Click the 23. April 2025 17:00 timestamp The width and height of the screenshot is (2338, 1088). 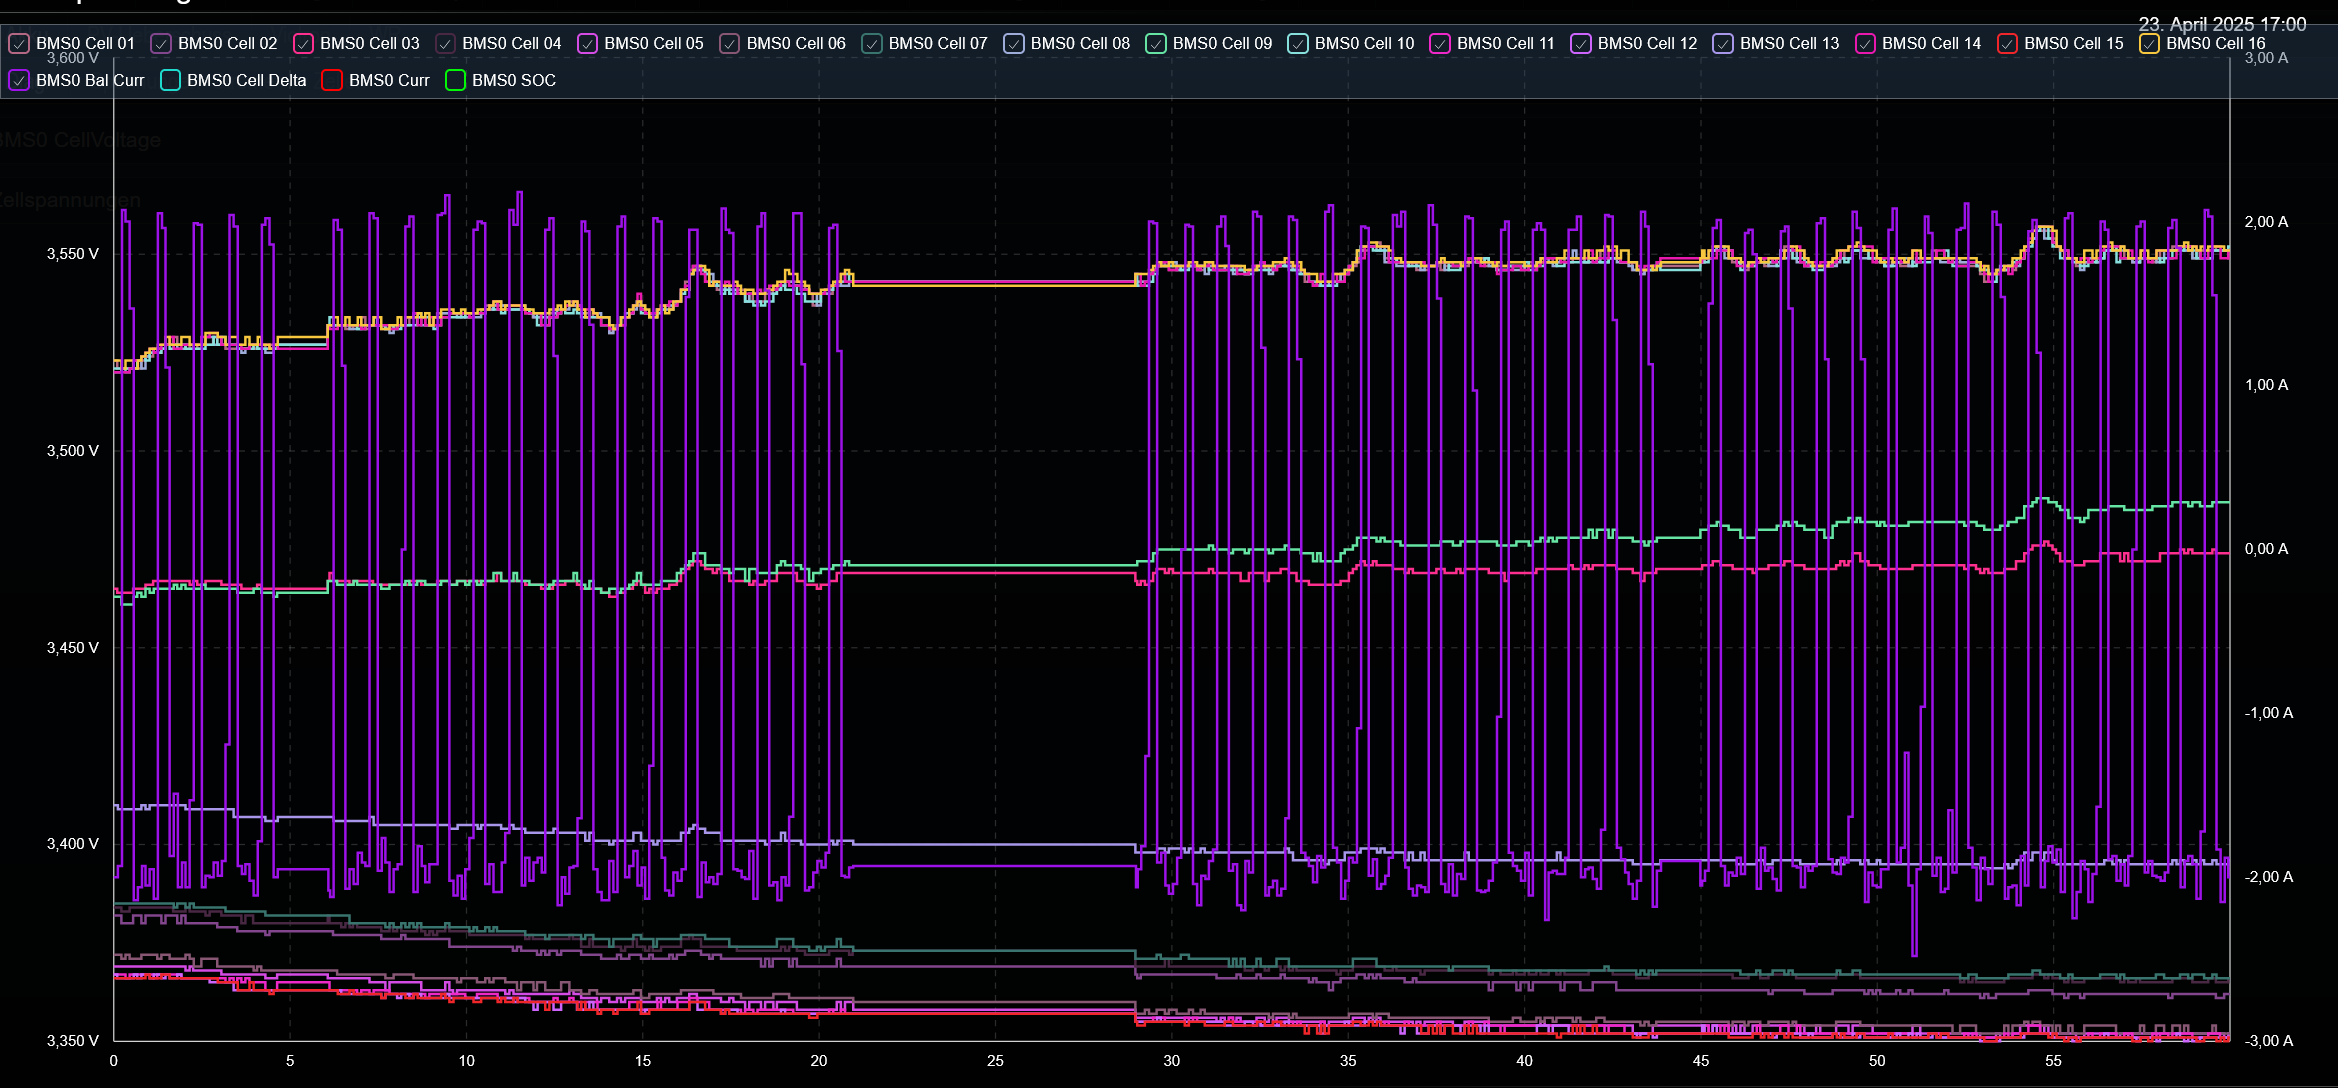tap(2222, 24)
